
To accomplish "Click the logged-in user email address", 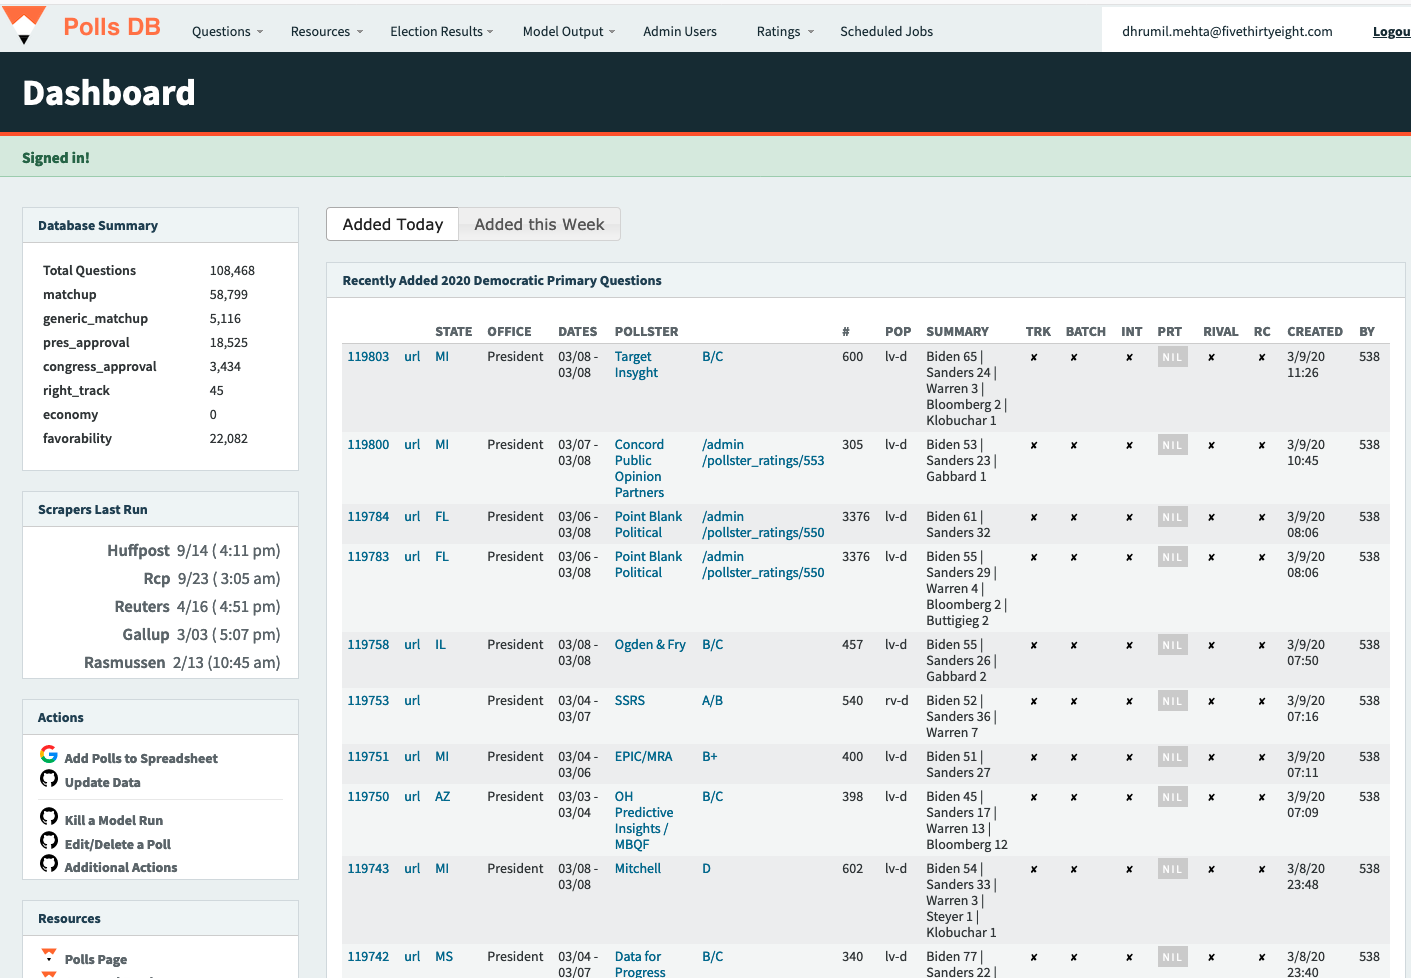I will click(x=1227, y=31).
